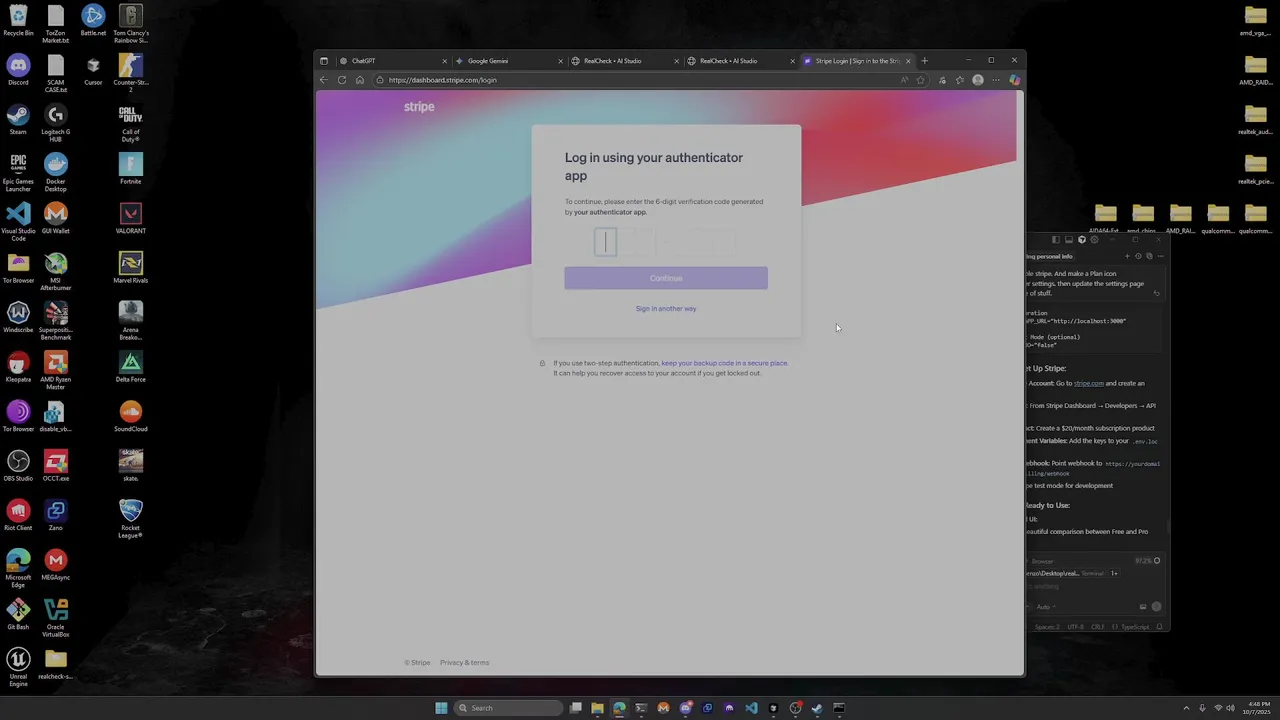This screenshot has width=1280, height=720.
Task: Open the Recycle Bin desktop icon
Action: [x=18, y=20]
